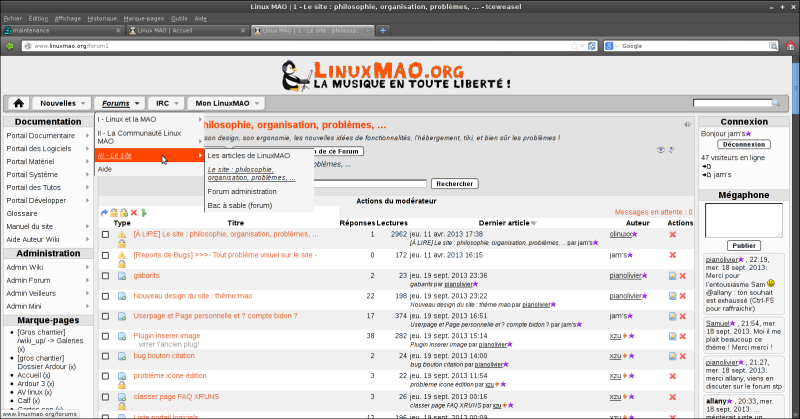800x419 pixels.
Task: Sort by 'Dernier article' column arrow
Action: 534,223
